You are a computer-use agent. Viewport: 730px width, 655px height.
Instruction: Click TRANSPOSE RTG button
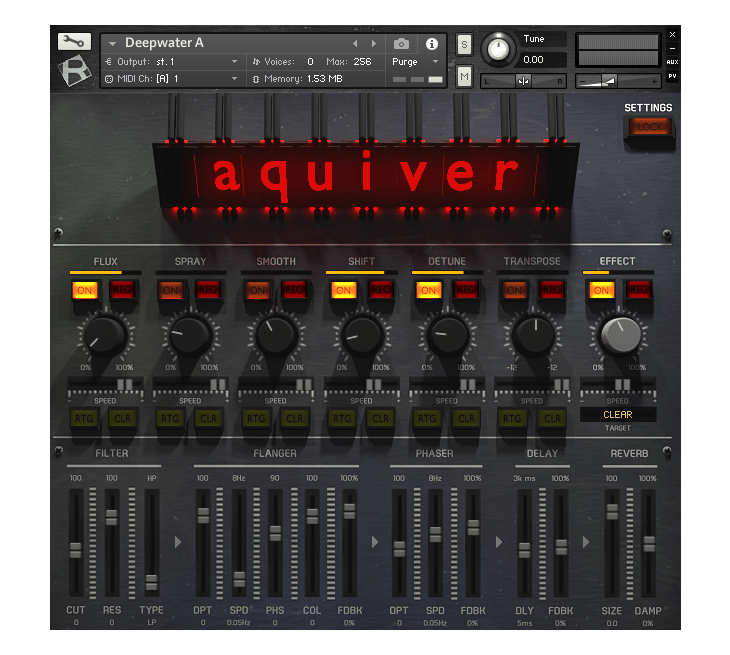[512, 419]
